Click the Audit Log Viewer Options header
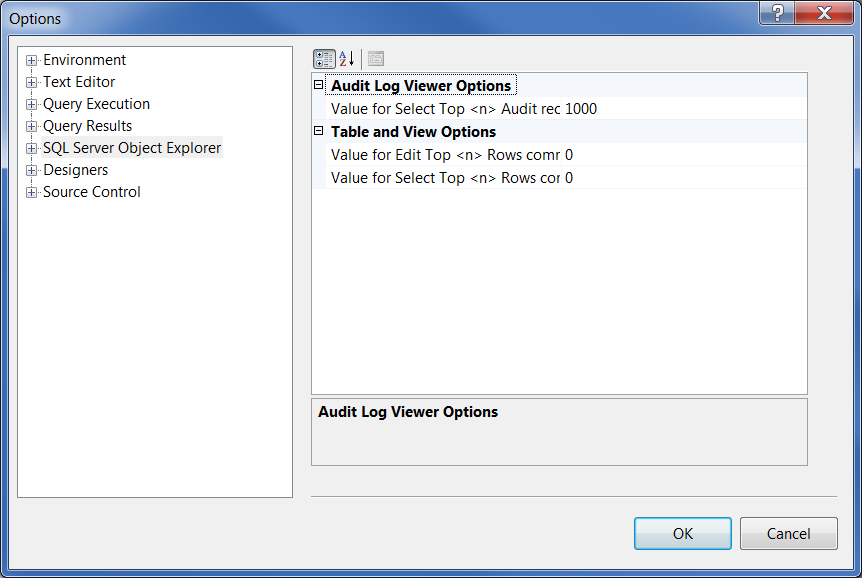 [421, 86]
